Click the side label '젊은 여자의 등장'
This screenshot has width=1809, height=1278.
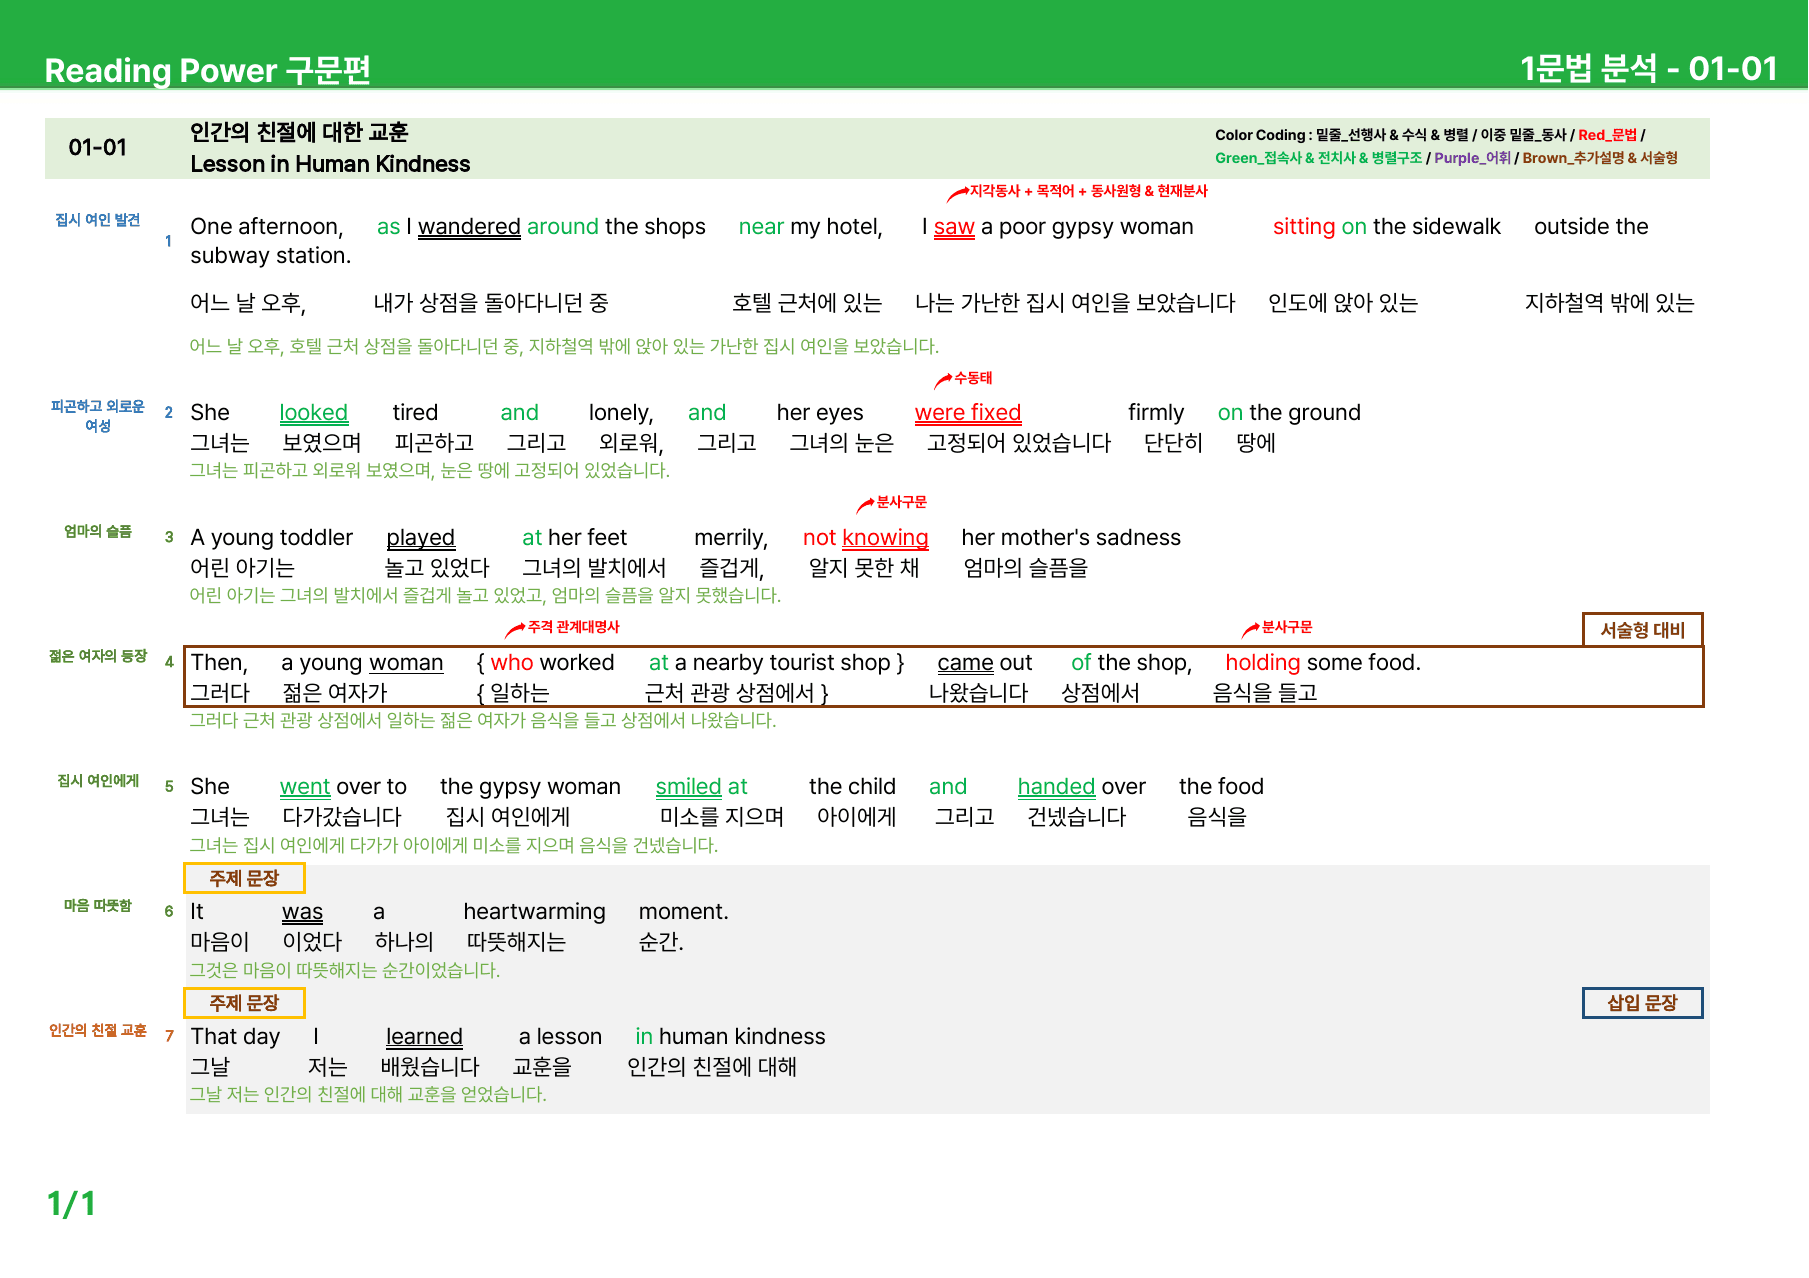[x=98, y=656]
